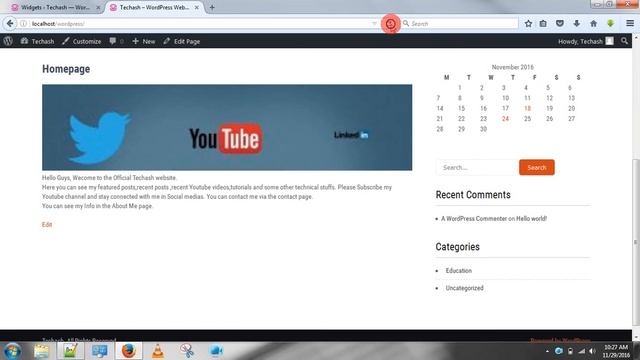The width and height of the screenshot is (640, 360).
Task: Open the Snipping Tool scissors in taskbar
Action: [187, 351]
